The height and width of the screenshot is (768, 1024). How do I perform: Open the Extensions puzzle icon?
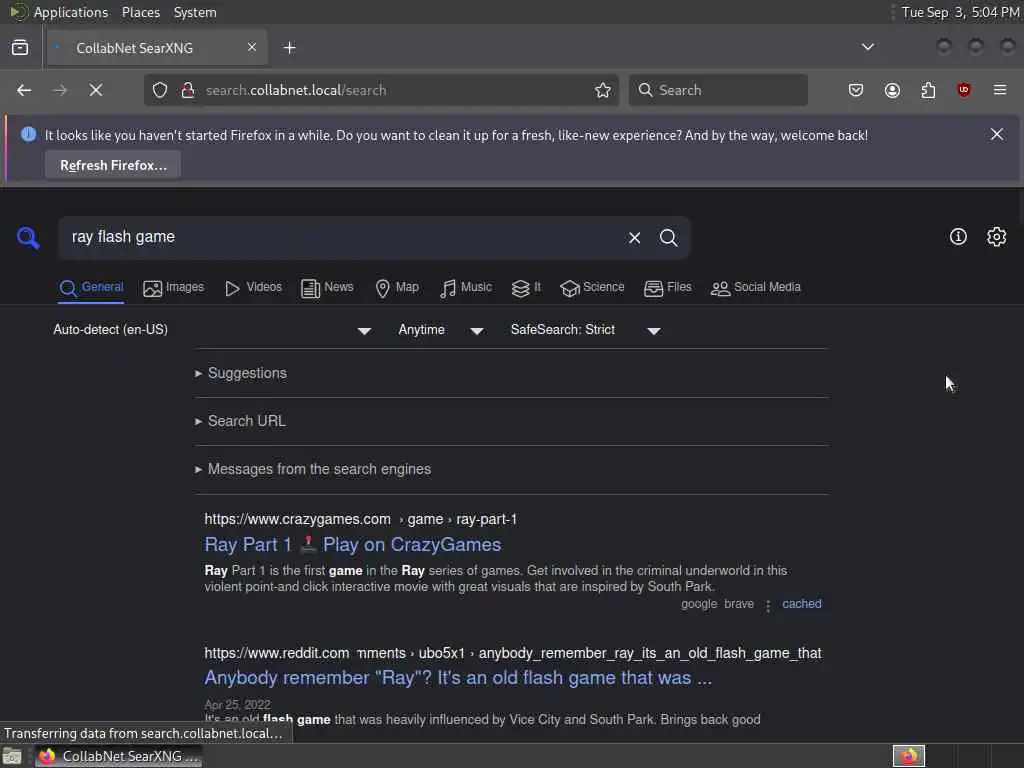point(928,90)
